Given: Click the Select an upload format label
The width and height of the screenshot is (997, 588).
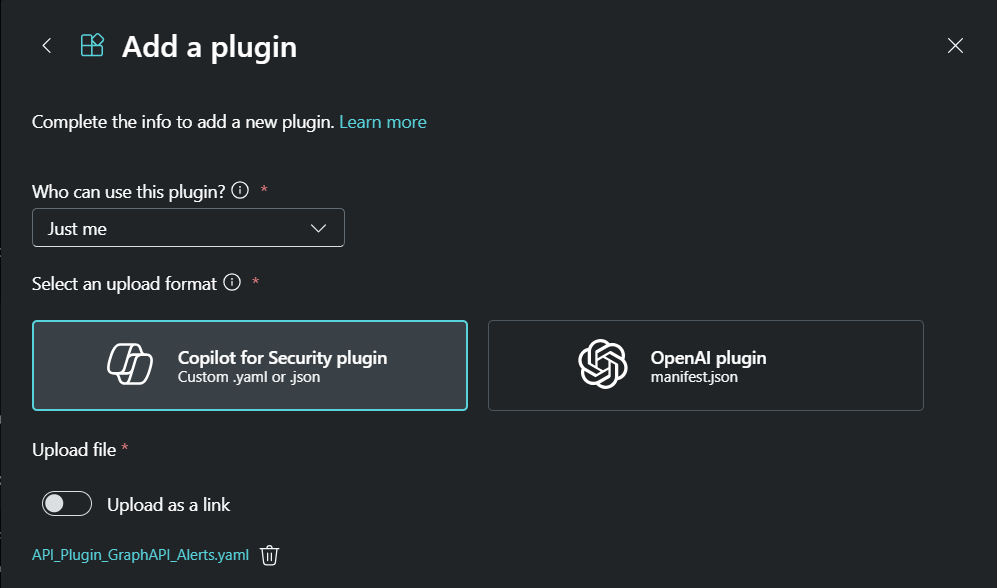Looking at the screenshot, I should (124, 284).
